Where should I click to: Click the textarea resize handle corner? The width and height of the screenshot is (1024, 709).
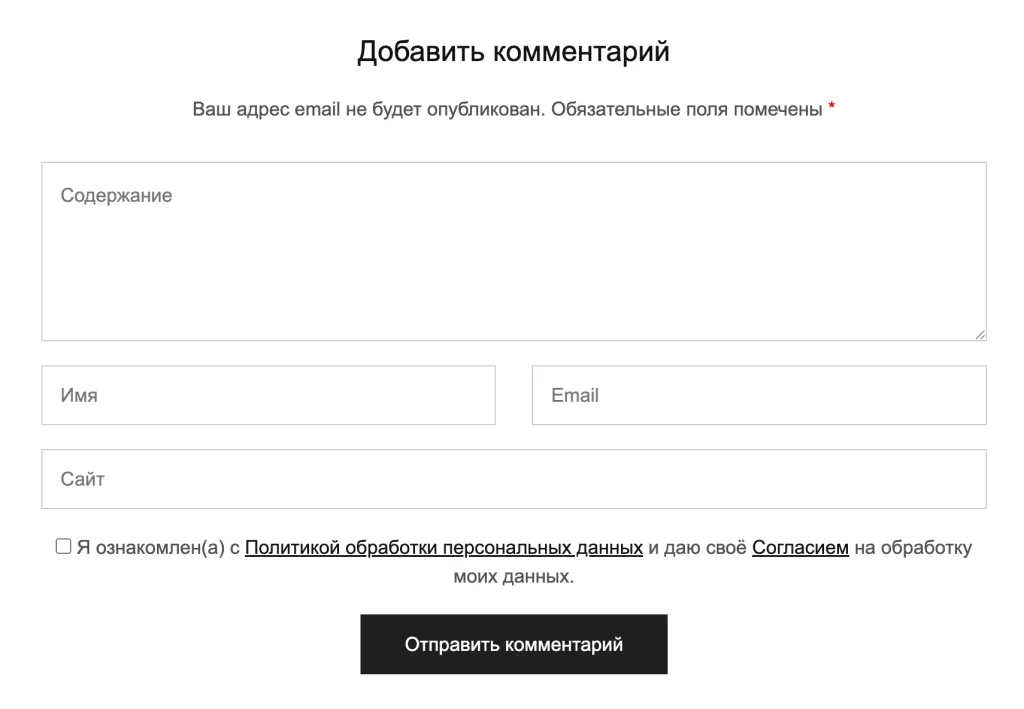[x=979, y=334]
